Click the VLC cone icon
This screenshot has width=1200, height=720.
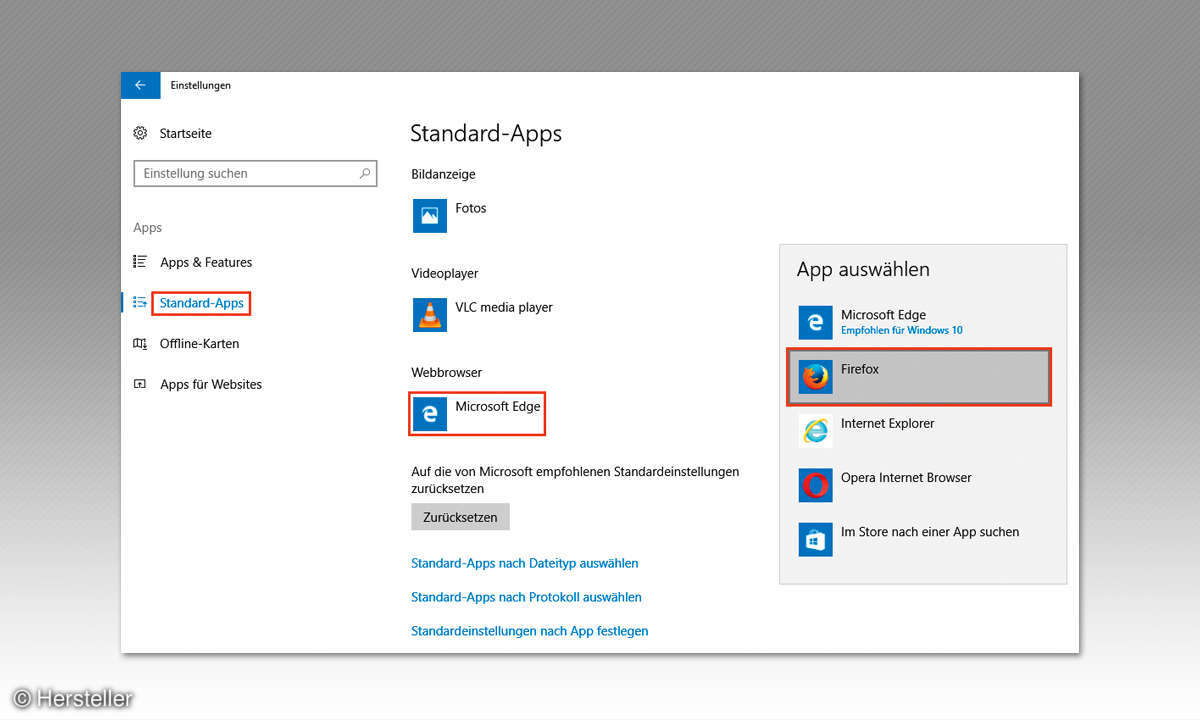(430, 314)
